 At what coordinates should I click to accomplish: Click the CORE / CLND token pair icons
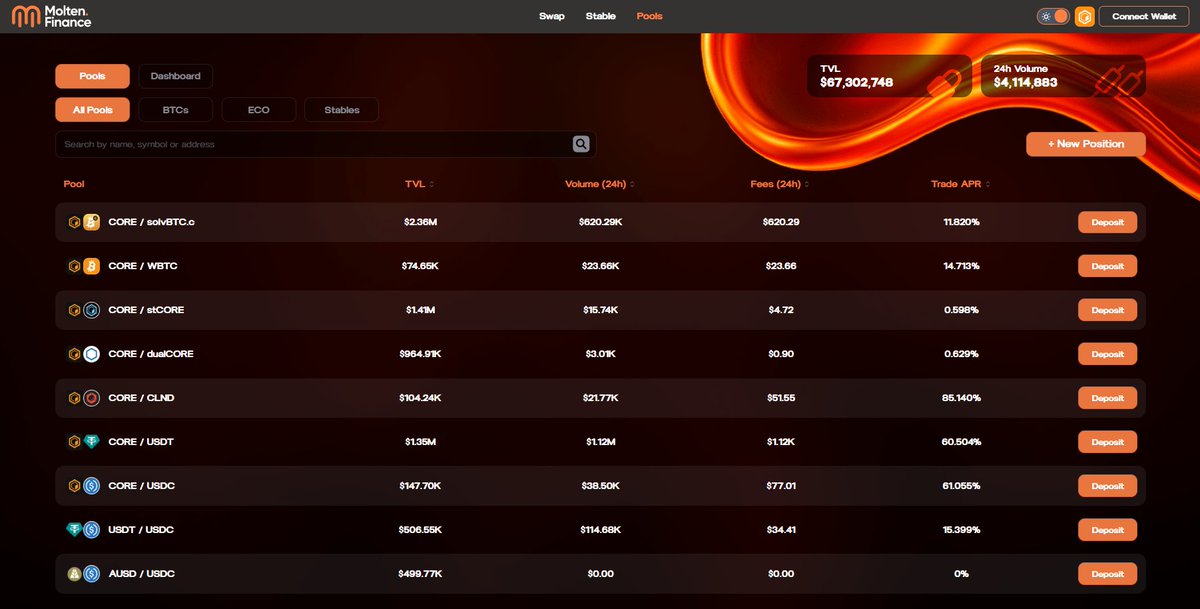pos(83,398)
